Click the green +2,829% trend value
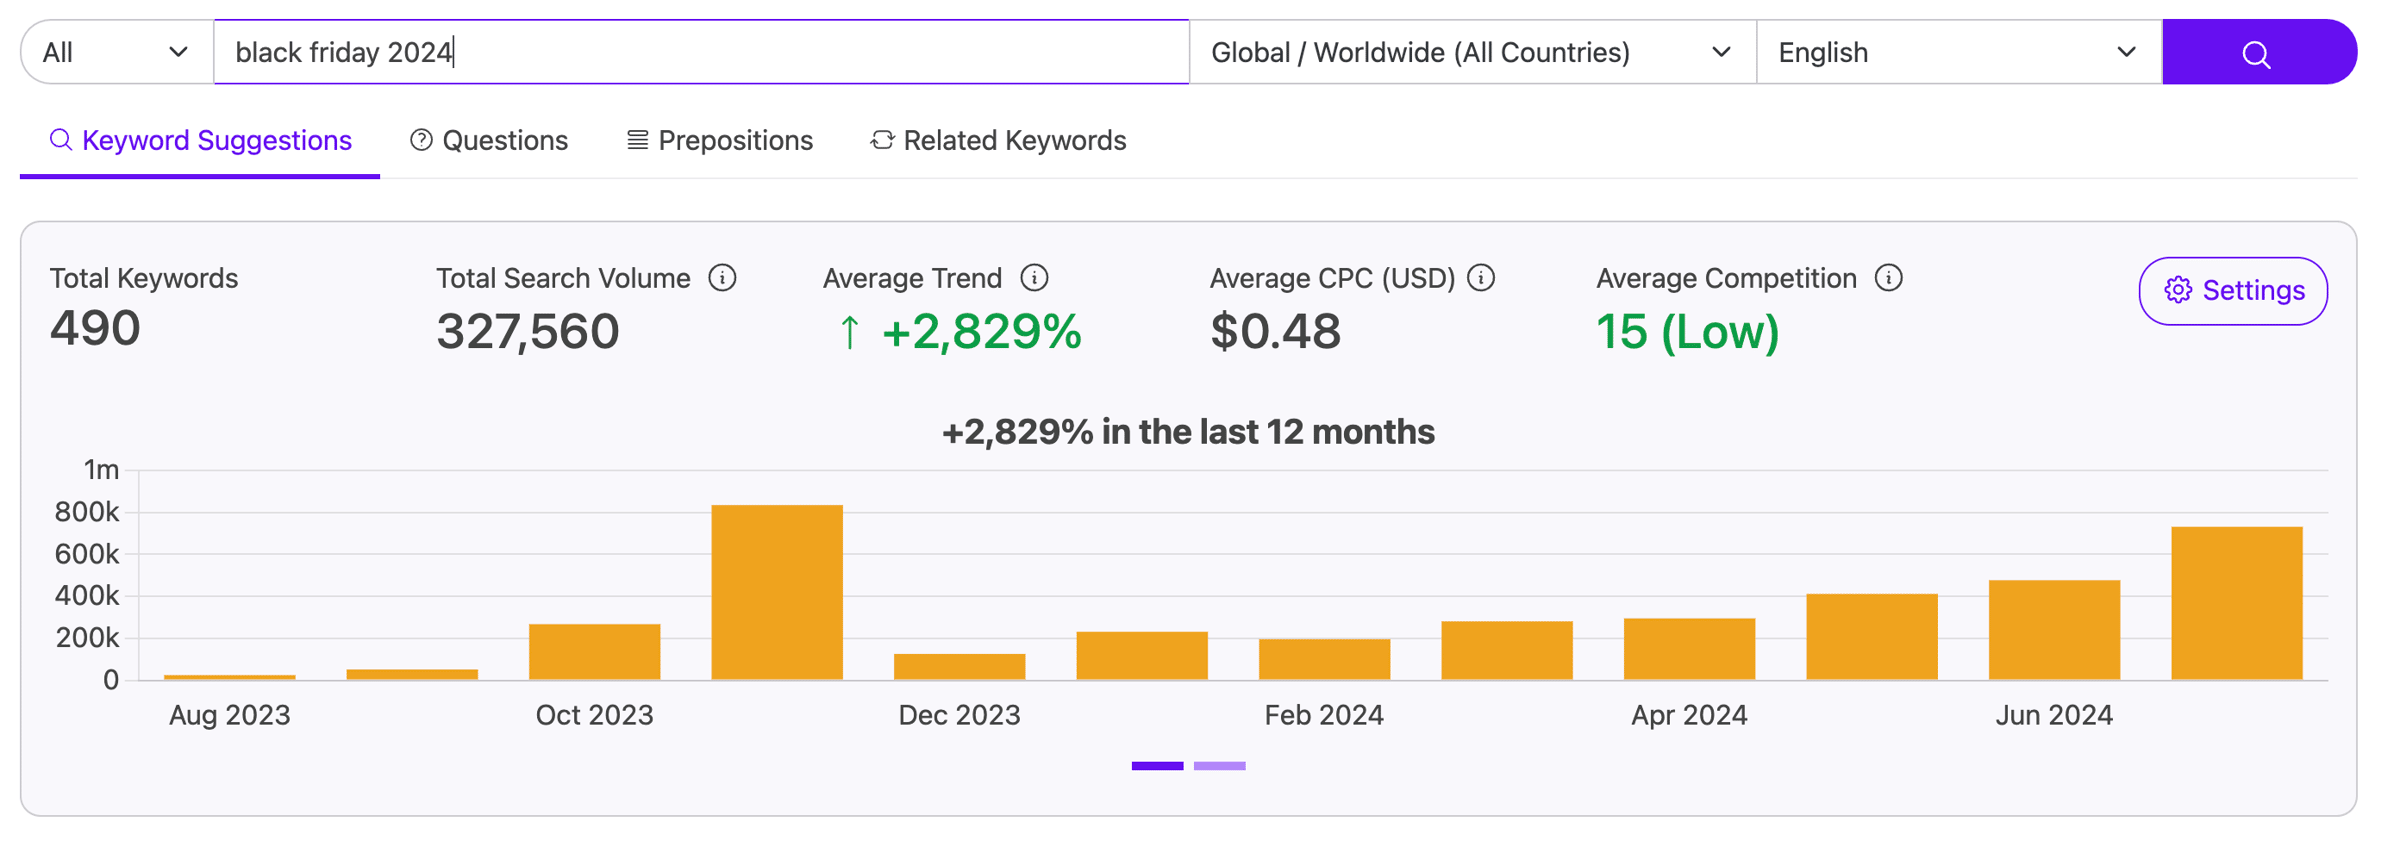 tap(980, 332)
